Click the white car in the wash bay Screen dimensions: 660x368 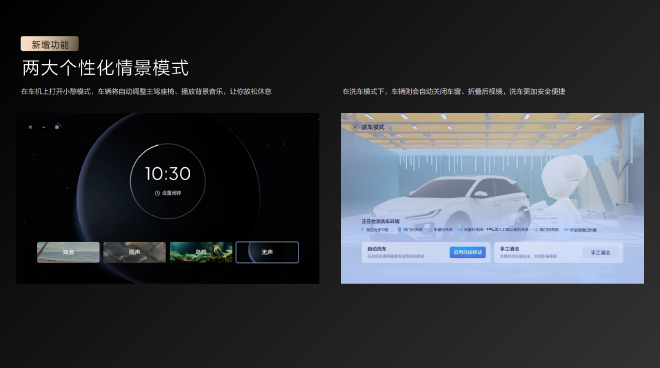pyautogui.click(x=450, y=206)
